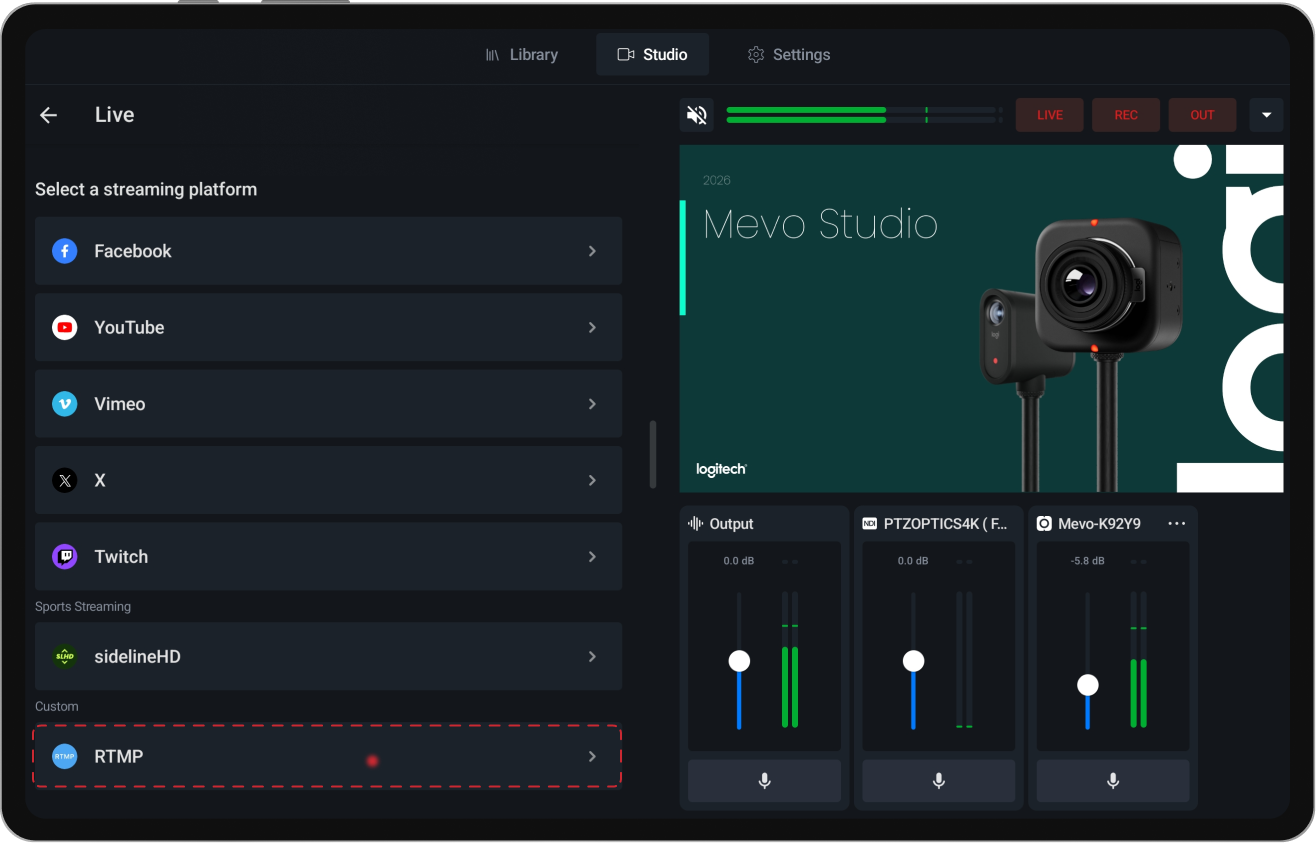Expand the arrow next to OUT button
This screenshot has height=843, width=1316.
[x=1266, y=114]
